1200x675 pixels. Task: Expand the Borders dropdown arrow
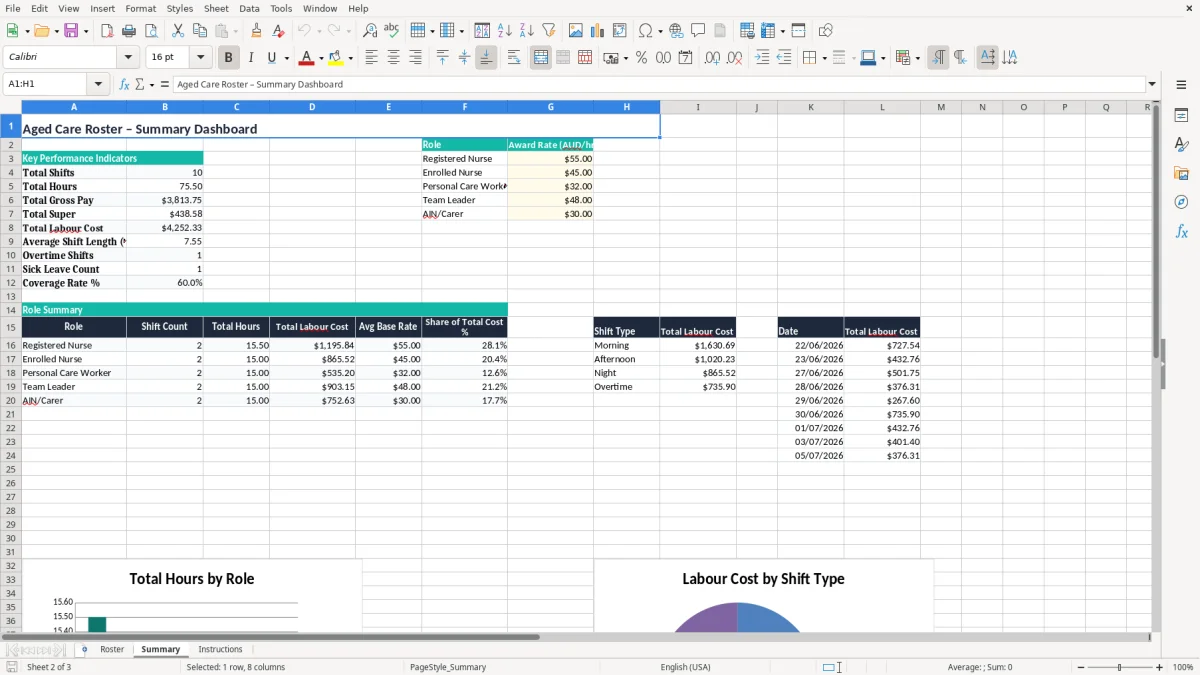point(824,58)
